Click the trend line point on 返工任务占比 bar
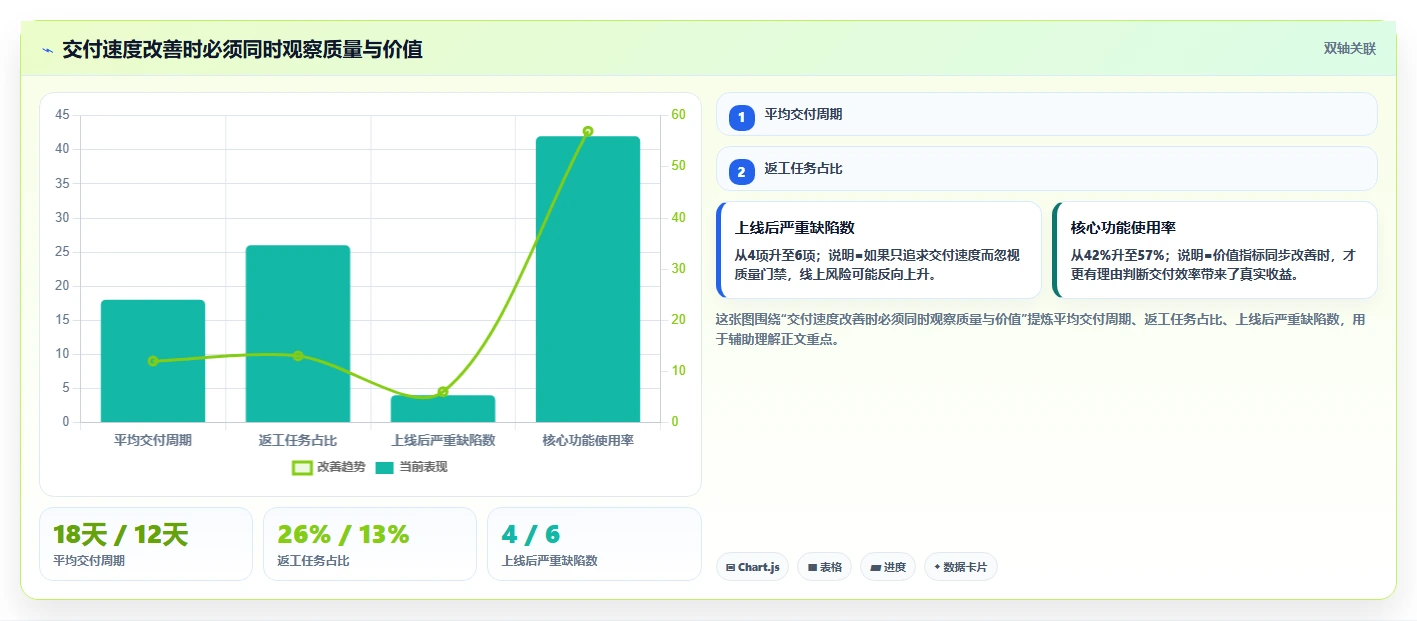This screenshot has height=621, width=1417. point(298,356)
